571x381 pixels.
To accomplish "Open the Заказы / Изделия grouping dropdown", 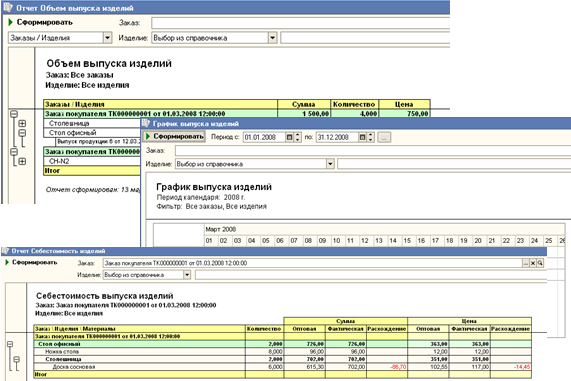I will 107,38.
